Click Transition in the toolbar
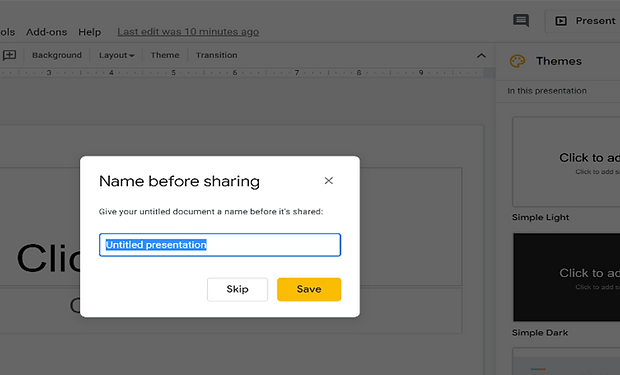The width and height of the screenshot is (620, 375). point(217,55)
